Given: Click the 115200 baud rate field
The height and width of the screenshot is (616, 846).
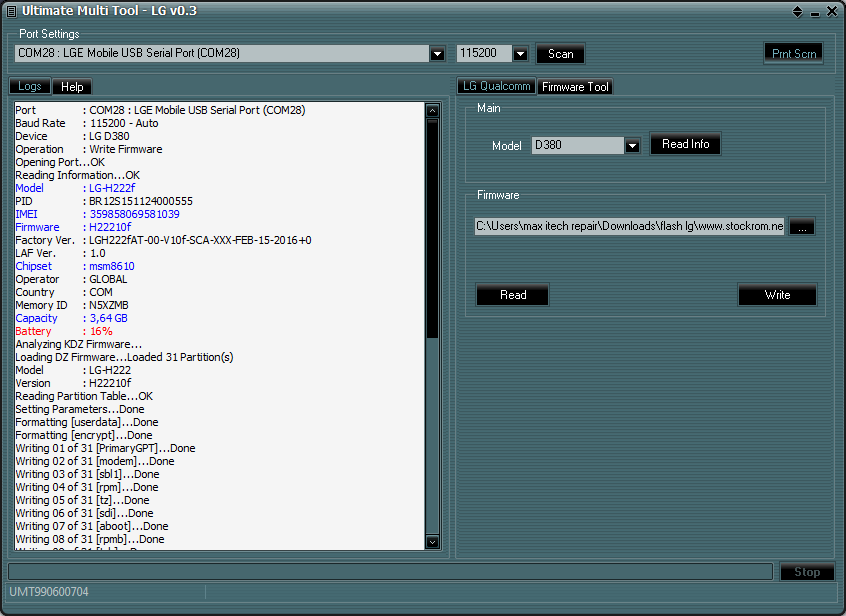Looking at the screenshot, I should pyautogui.click(x=485, y=53).
